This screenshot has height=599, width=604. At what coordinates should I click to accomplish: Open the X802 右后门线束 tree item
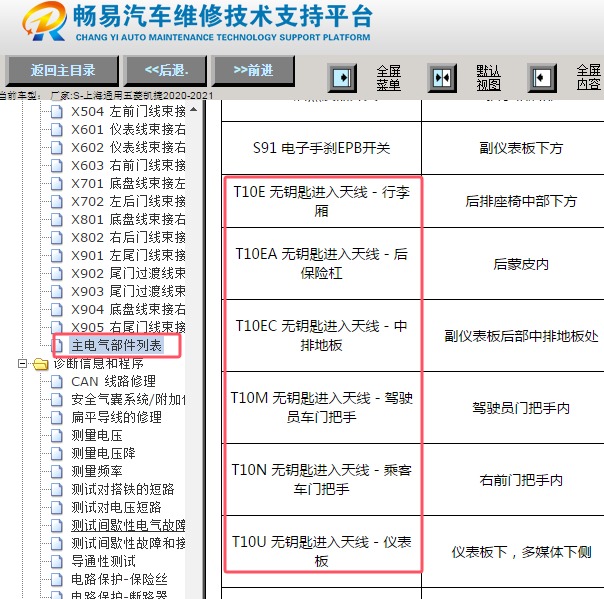[128, 237]
